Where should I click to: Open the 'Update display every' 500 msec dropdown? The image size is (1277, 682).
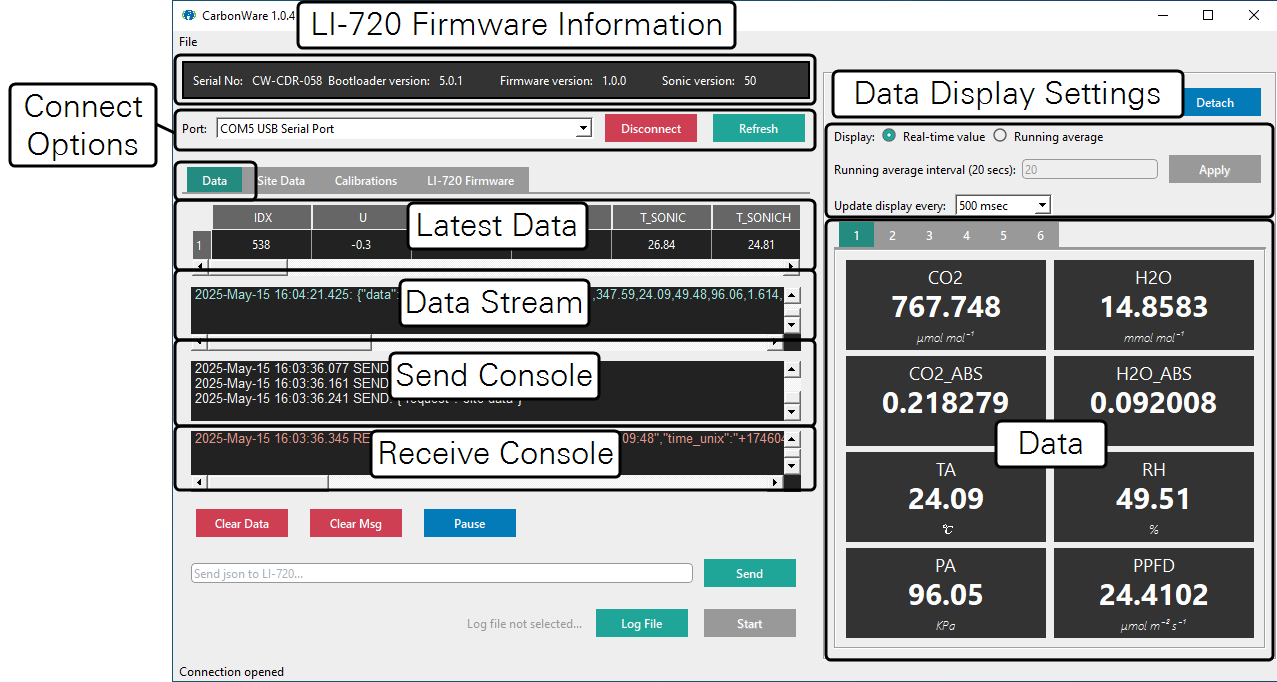[x=1003, y=206]
